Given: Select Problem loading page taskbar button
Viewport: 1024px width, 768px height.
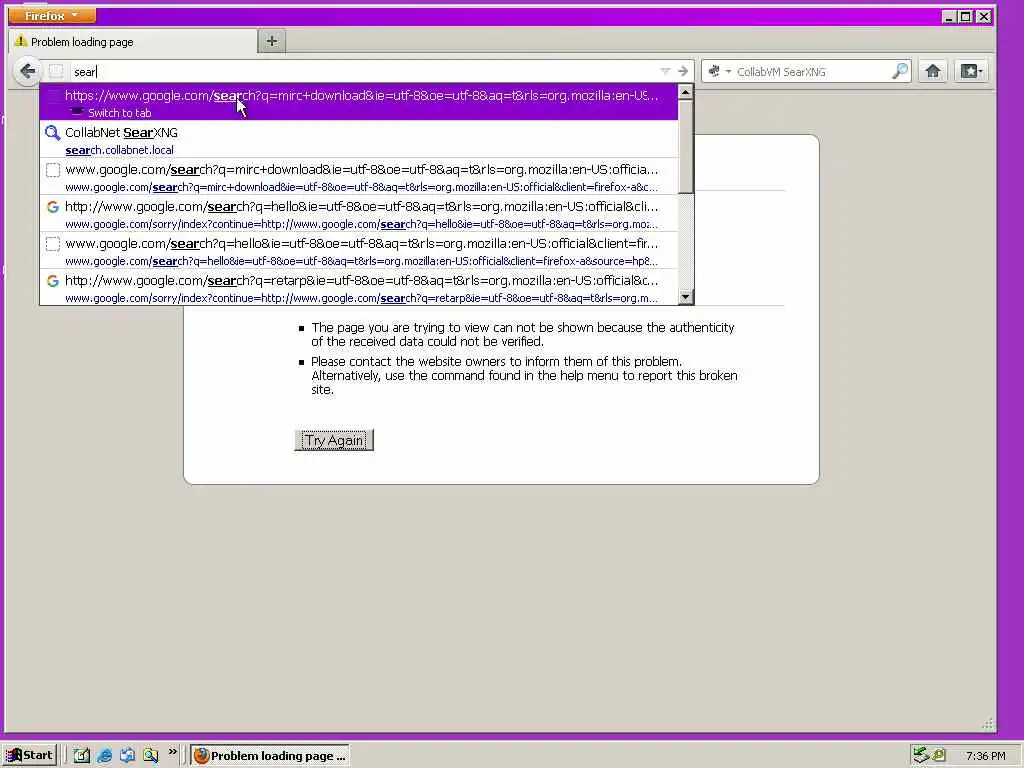Looking at the screenshot, I should tap(270, 756).
